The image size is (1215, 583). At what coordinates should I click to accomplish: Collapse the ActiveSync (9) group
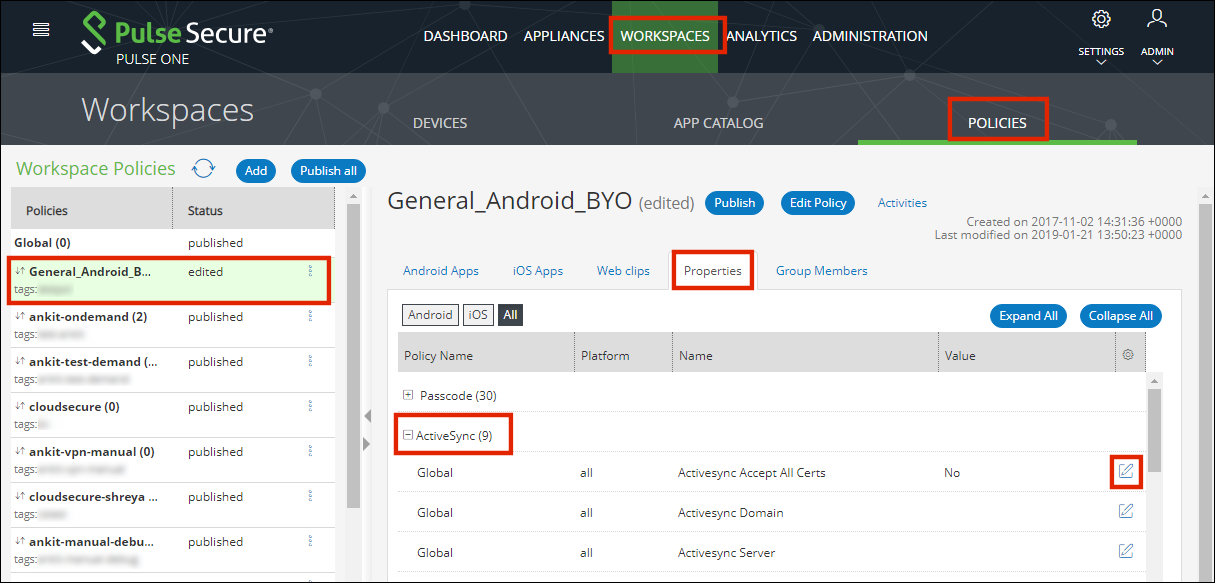(x=408, y=435)
